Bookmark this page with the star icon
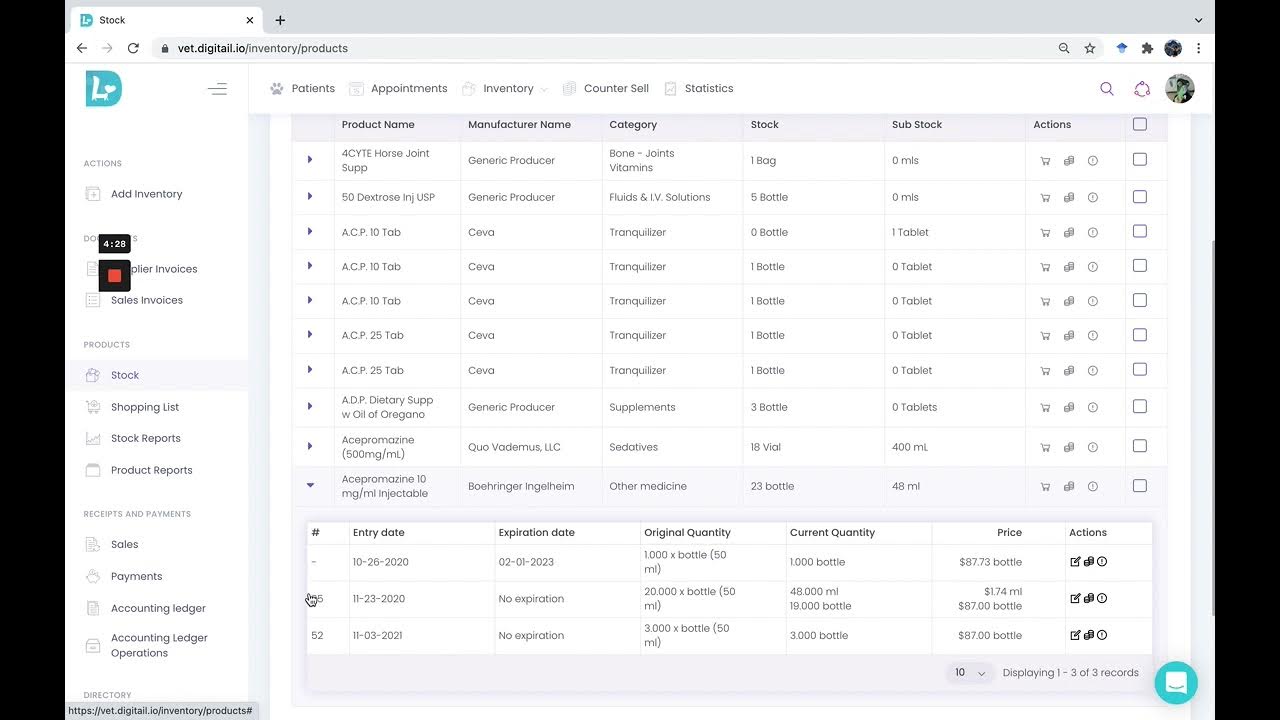1280x720 pixels. click(1090, 48)
